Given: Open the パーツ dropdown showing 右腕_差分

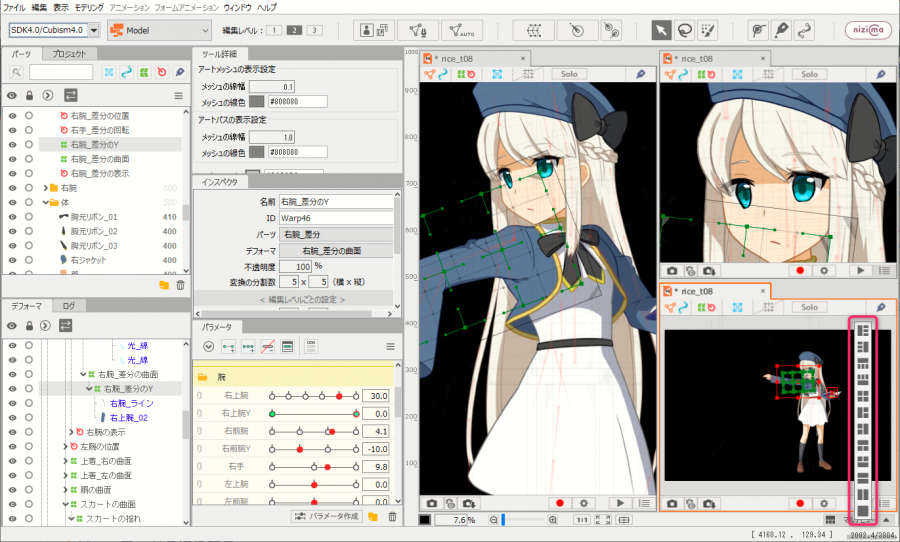Looking at the screenshot, I should click(336, 234).
